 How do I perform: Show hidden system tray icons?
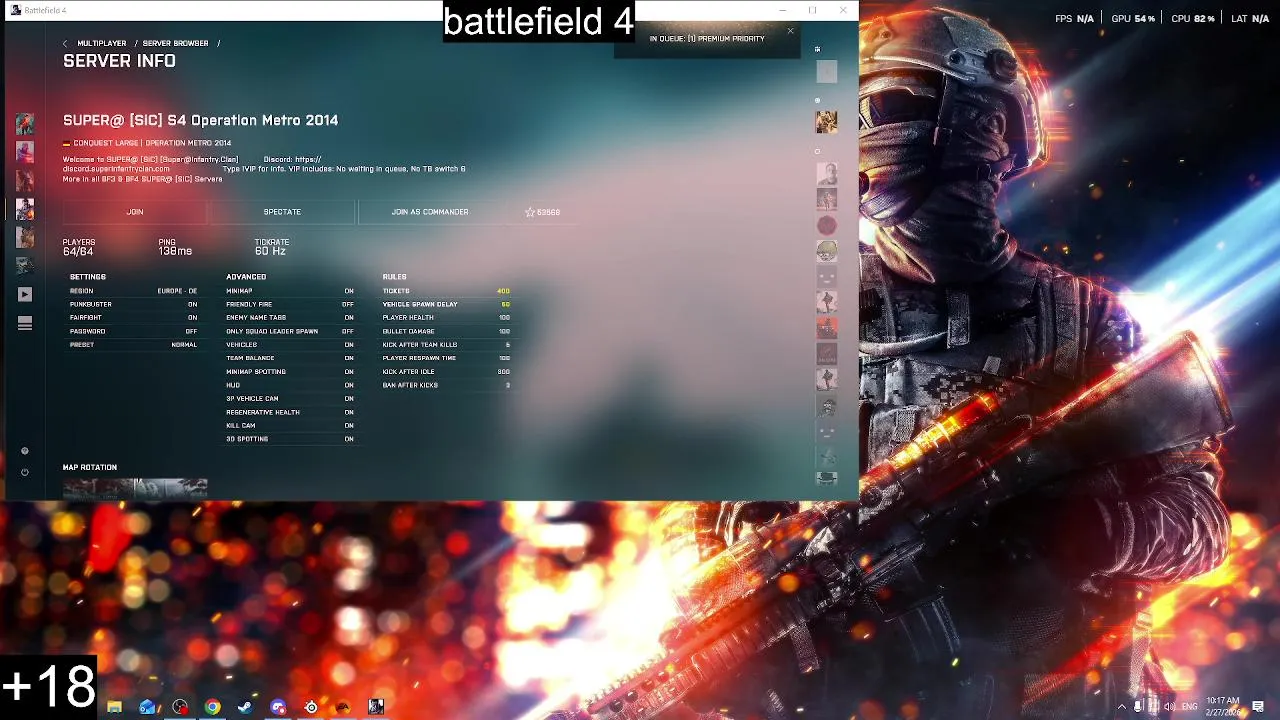[x=1121, y=707]
